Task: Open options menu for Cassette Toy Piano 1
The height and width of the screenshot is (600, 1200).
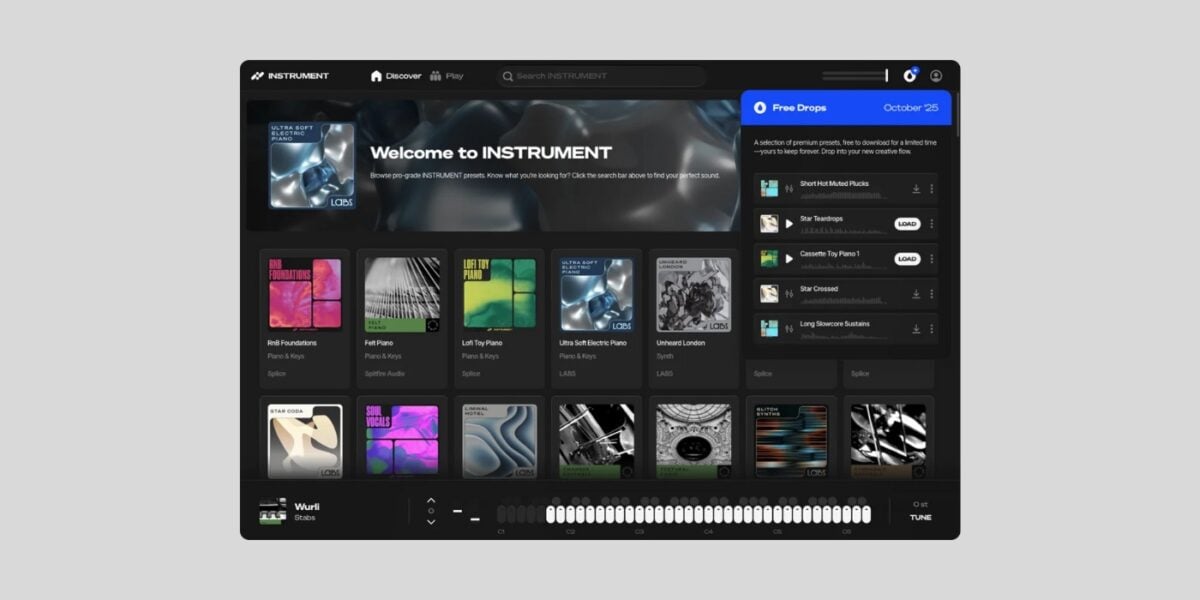Action: [931, 258]
